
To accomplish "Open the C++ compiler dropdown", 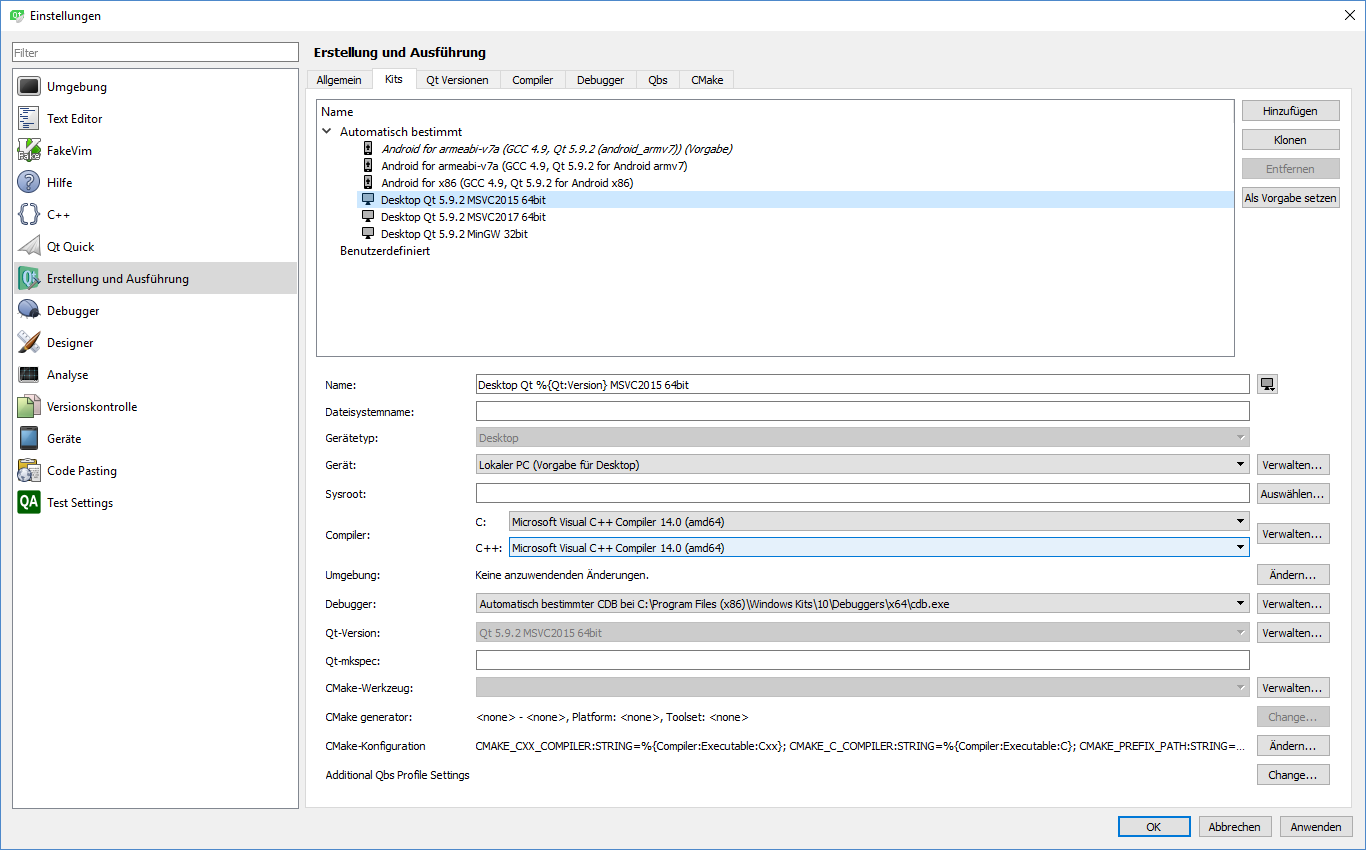I will coord(879,548).
